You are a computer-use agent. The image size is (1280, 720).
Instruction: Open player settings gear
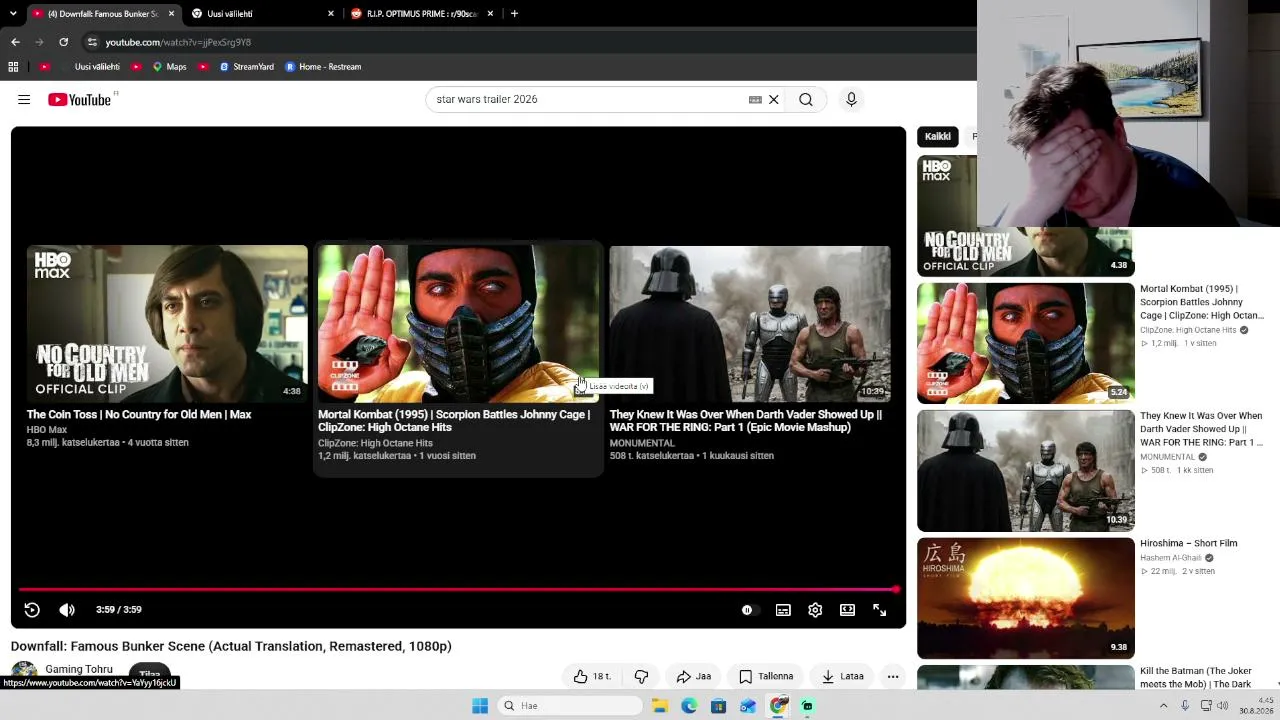pos(815,610)
